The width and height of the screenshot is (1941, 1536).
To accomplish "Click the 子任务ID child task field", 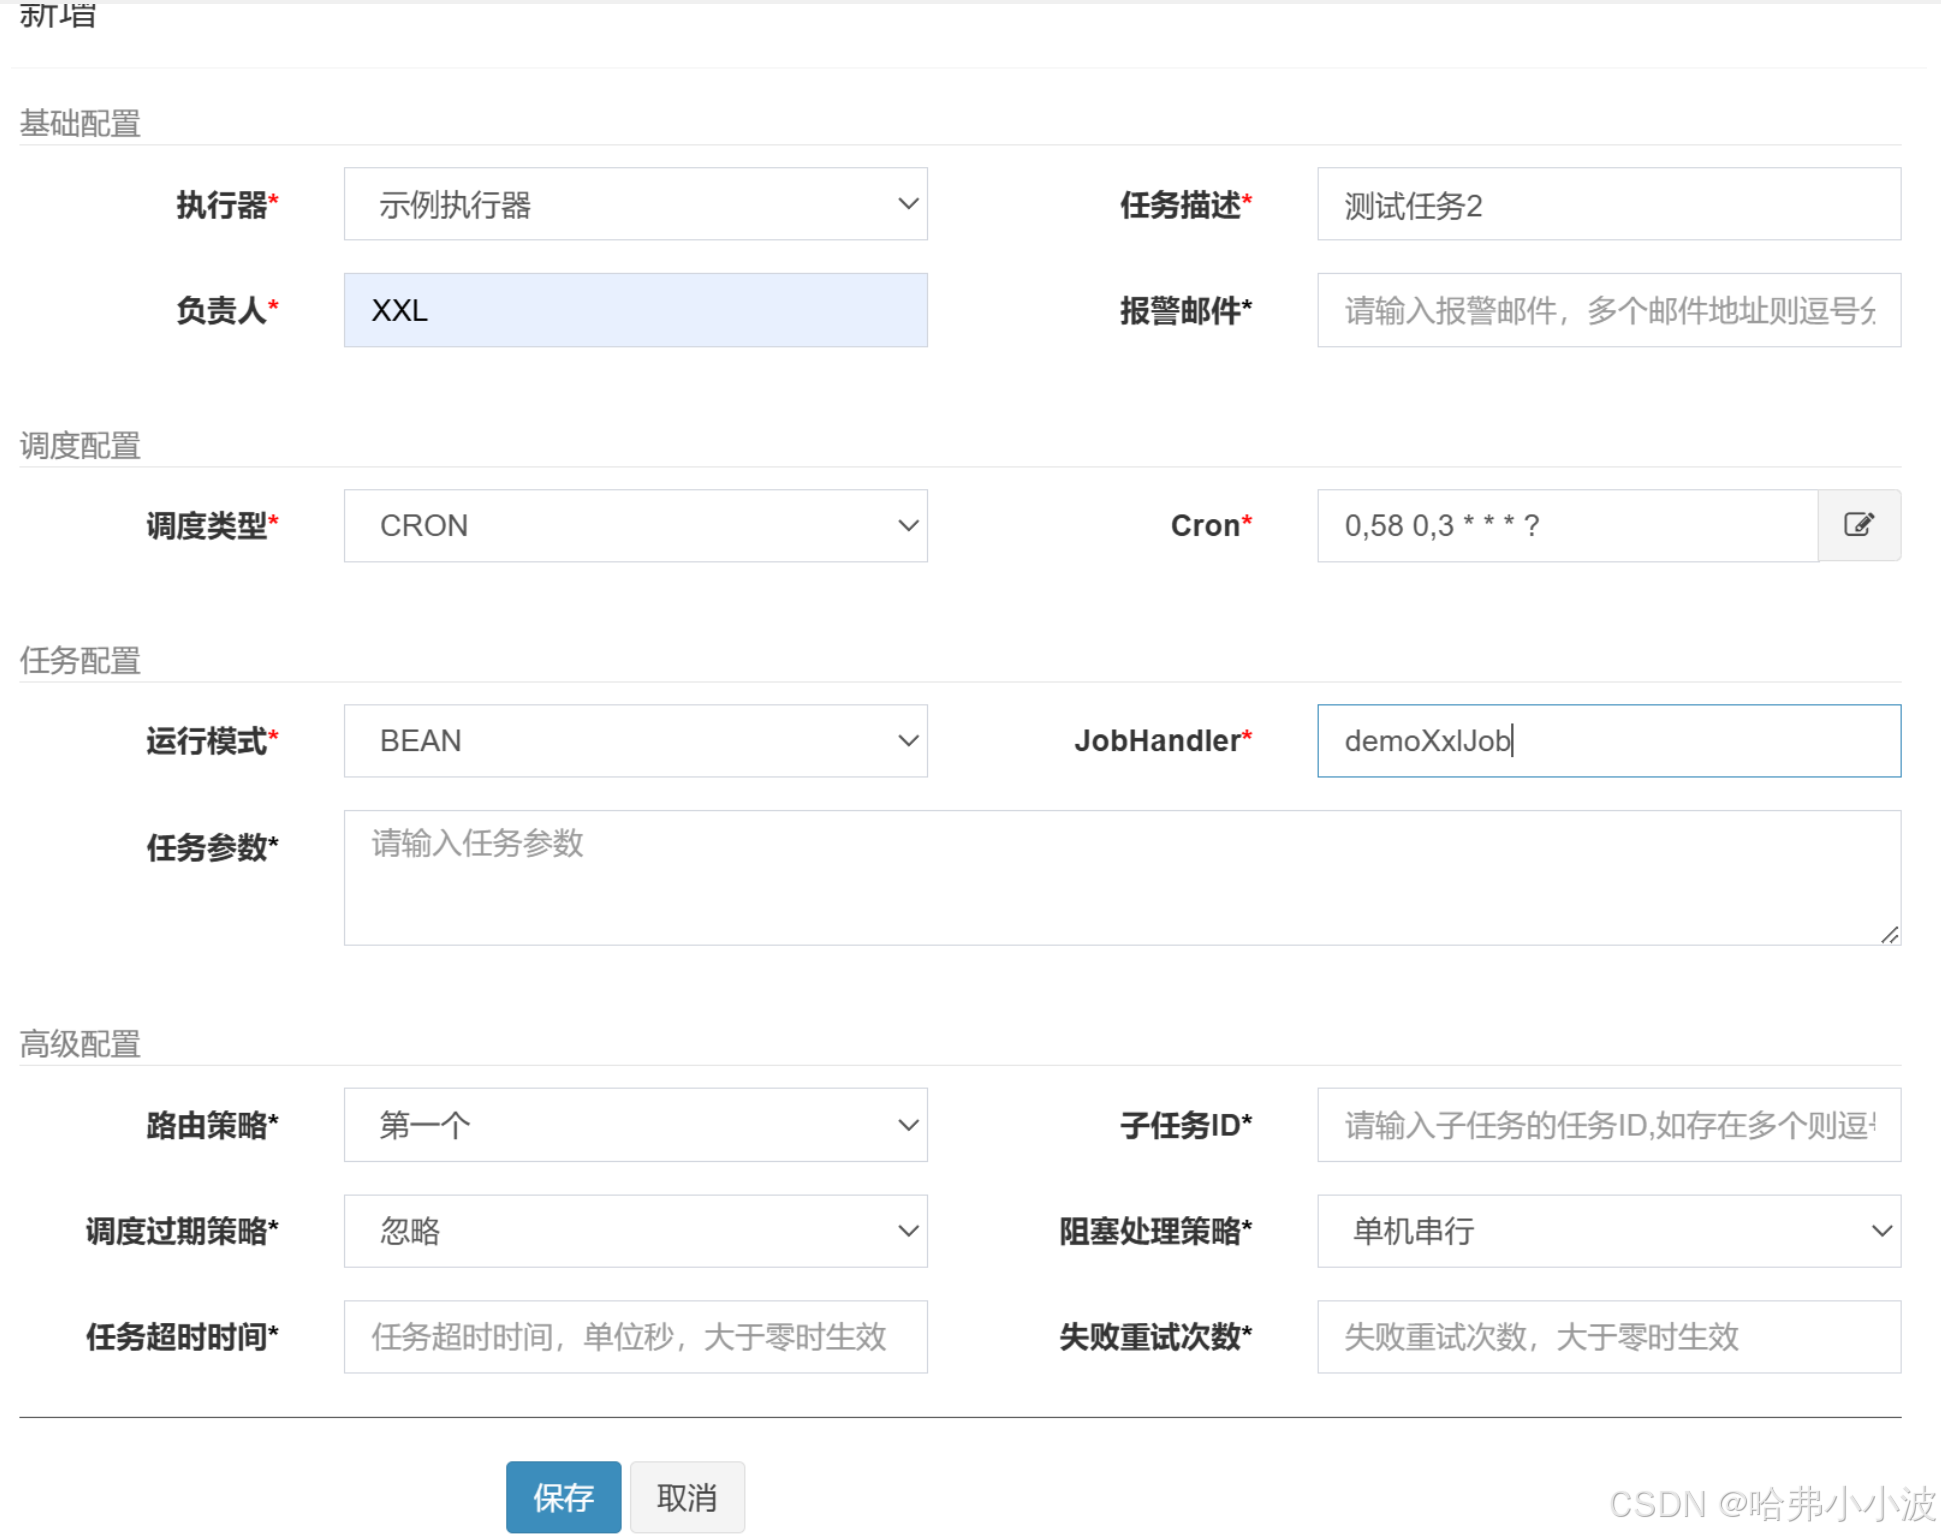I will 1607,1125.
